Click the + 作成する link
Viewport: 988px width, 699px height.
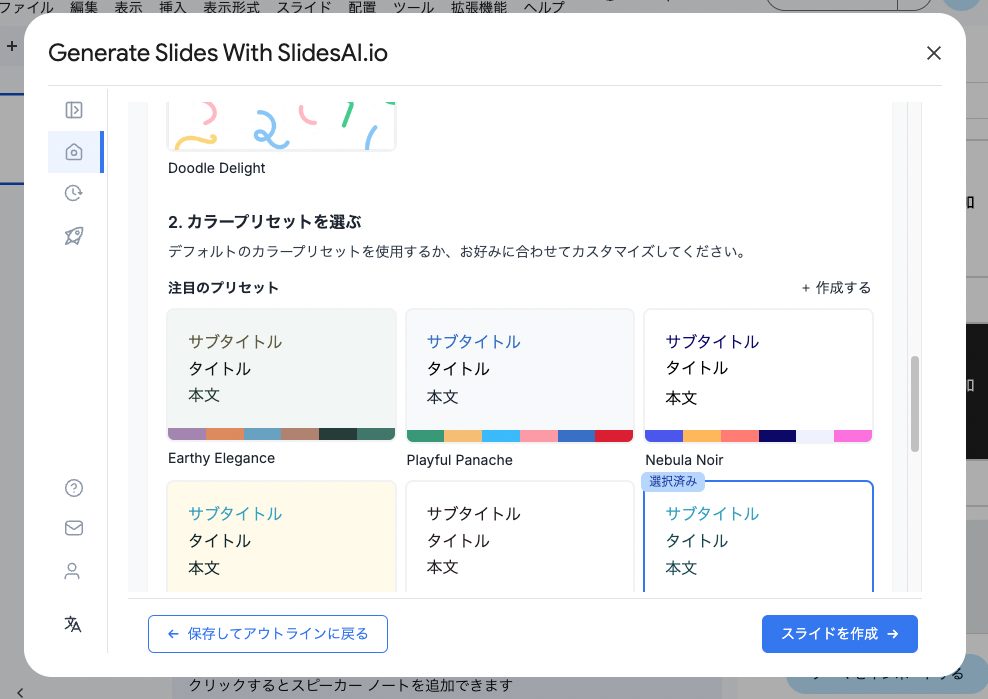[x=836, y=288]
